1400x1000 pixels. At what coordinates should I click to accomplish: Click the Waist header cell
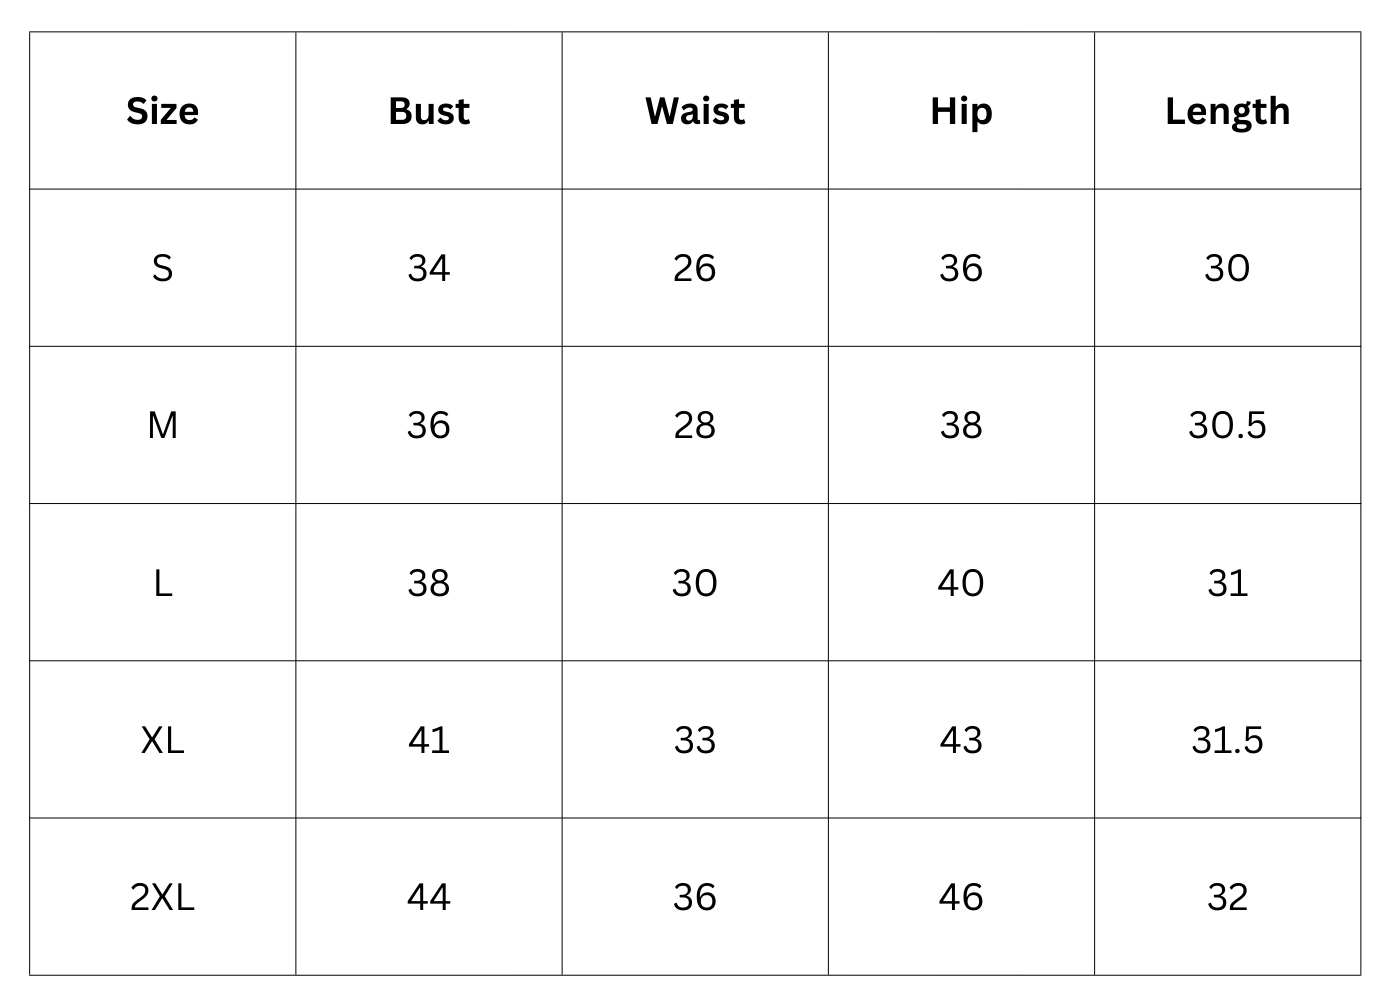point(695,111)
